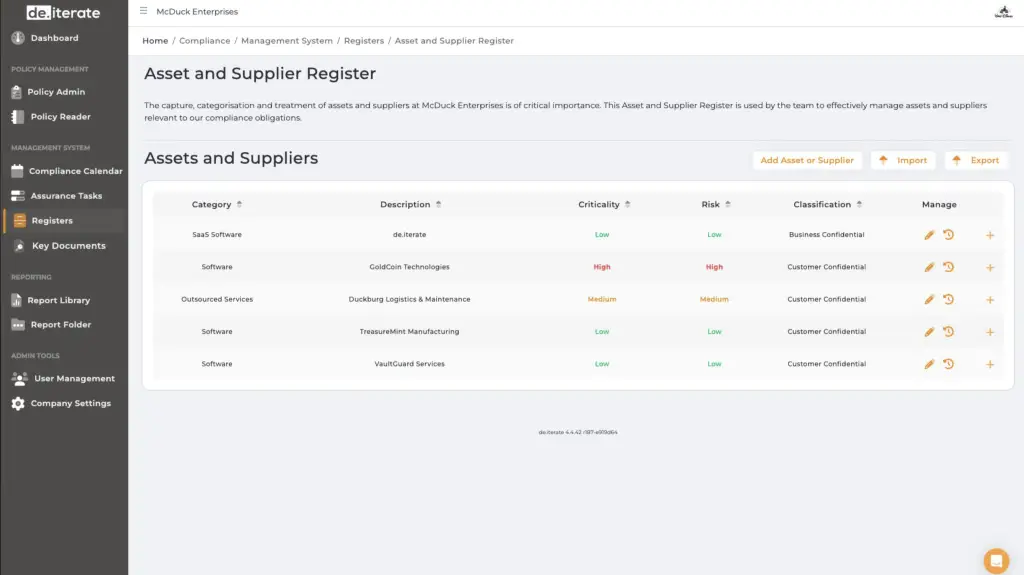Click the Compliance Calendar icon
1024x575 pixels.
pyautogui.click(x=17, y=171)
